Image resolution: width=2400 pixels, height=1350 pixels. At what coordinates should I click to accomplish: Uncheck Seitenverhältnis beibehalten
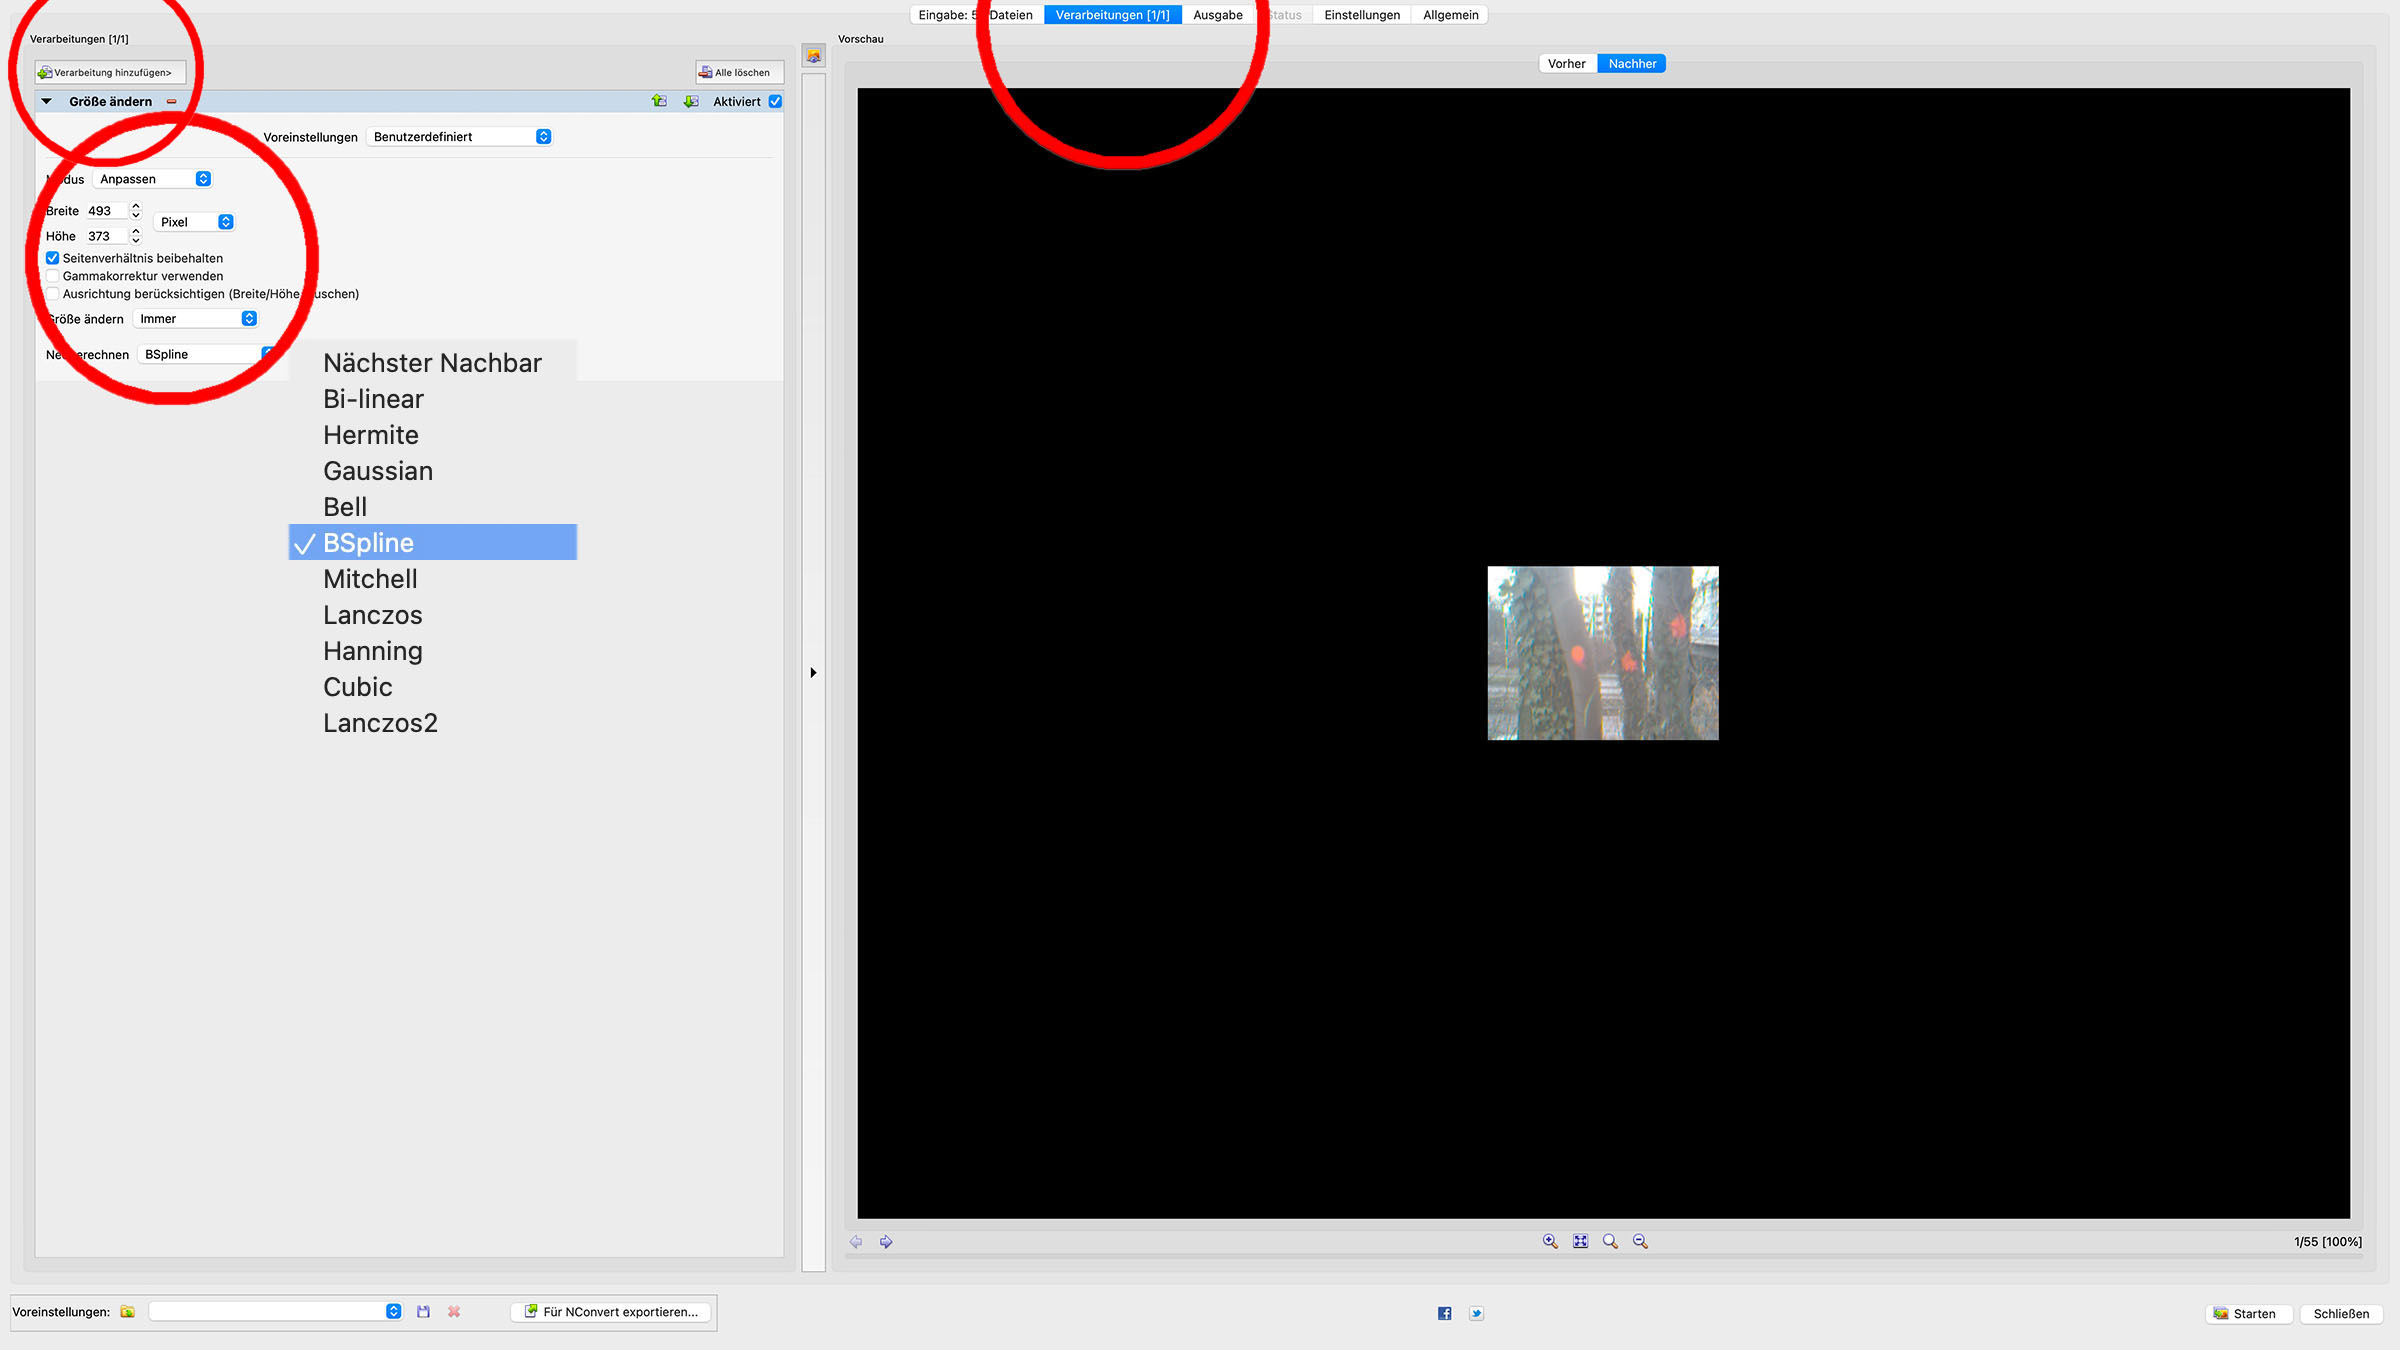tap(53, 258)
